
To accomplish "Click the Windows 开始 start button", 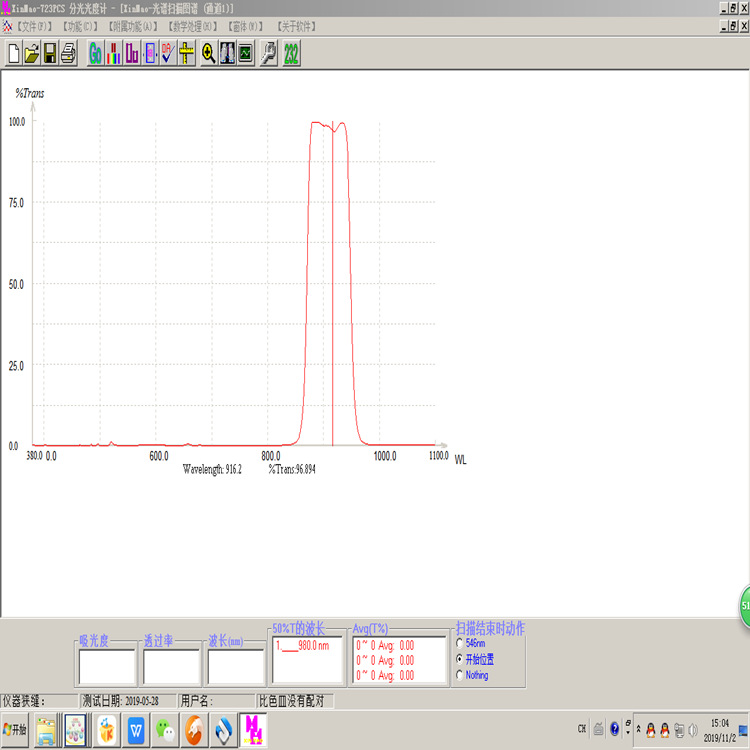I will 15,731.
